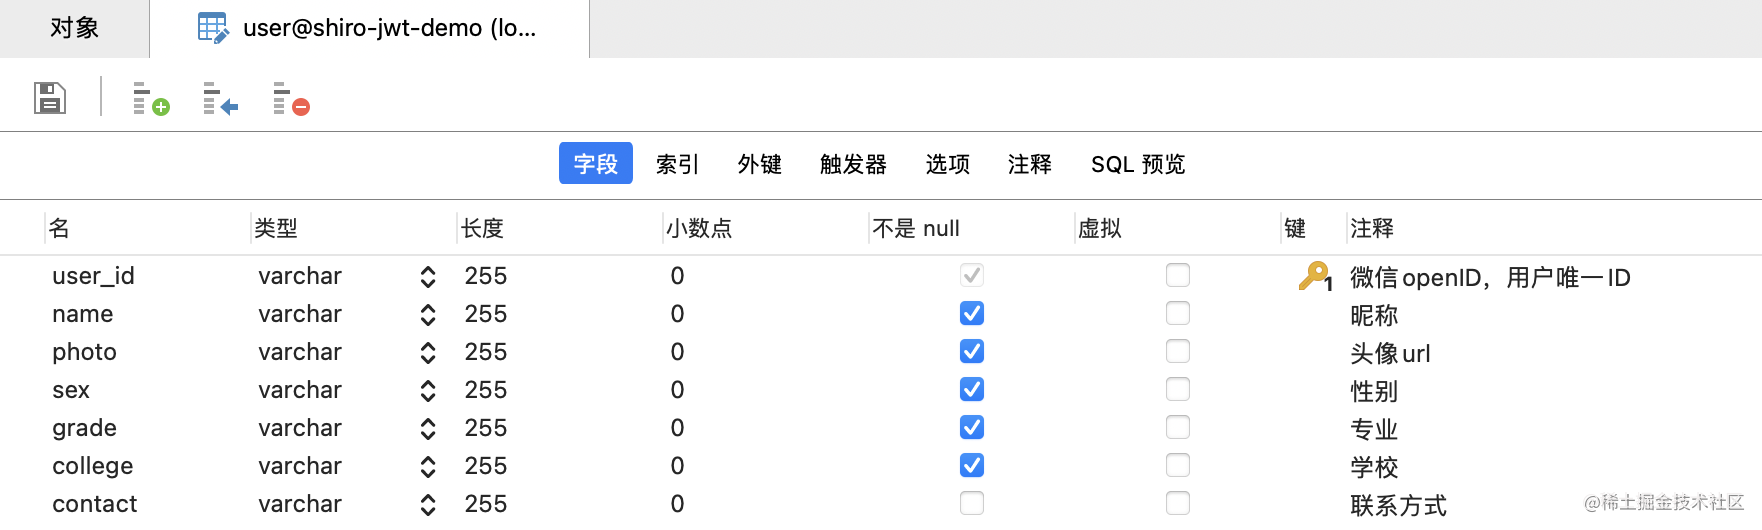Open type dropdown for user_id
Image resolution: width=1762 pixels, height=530 pixels.
(x=428, y=277)
